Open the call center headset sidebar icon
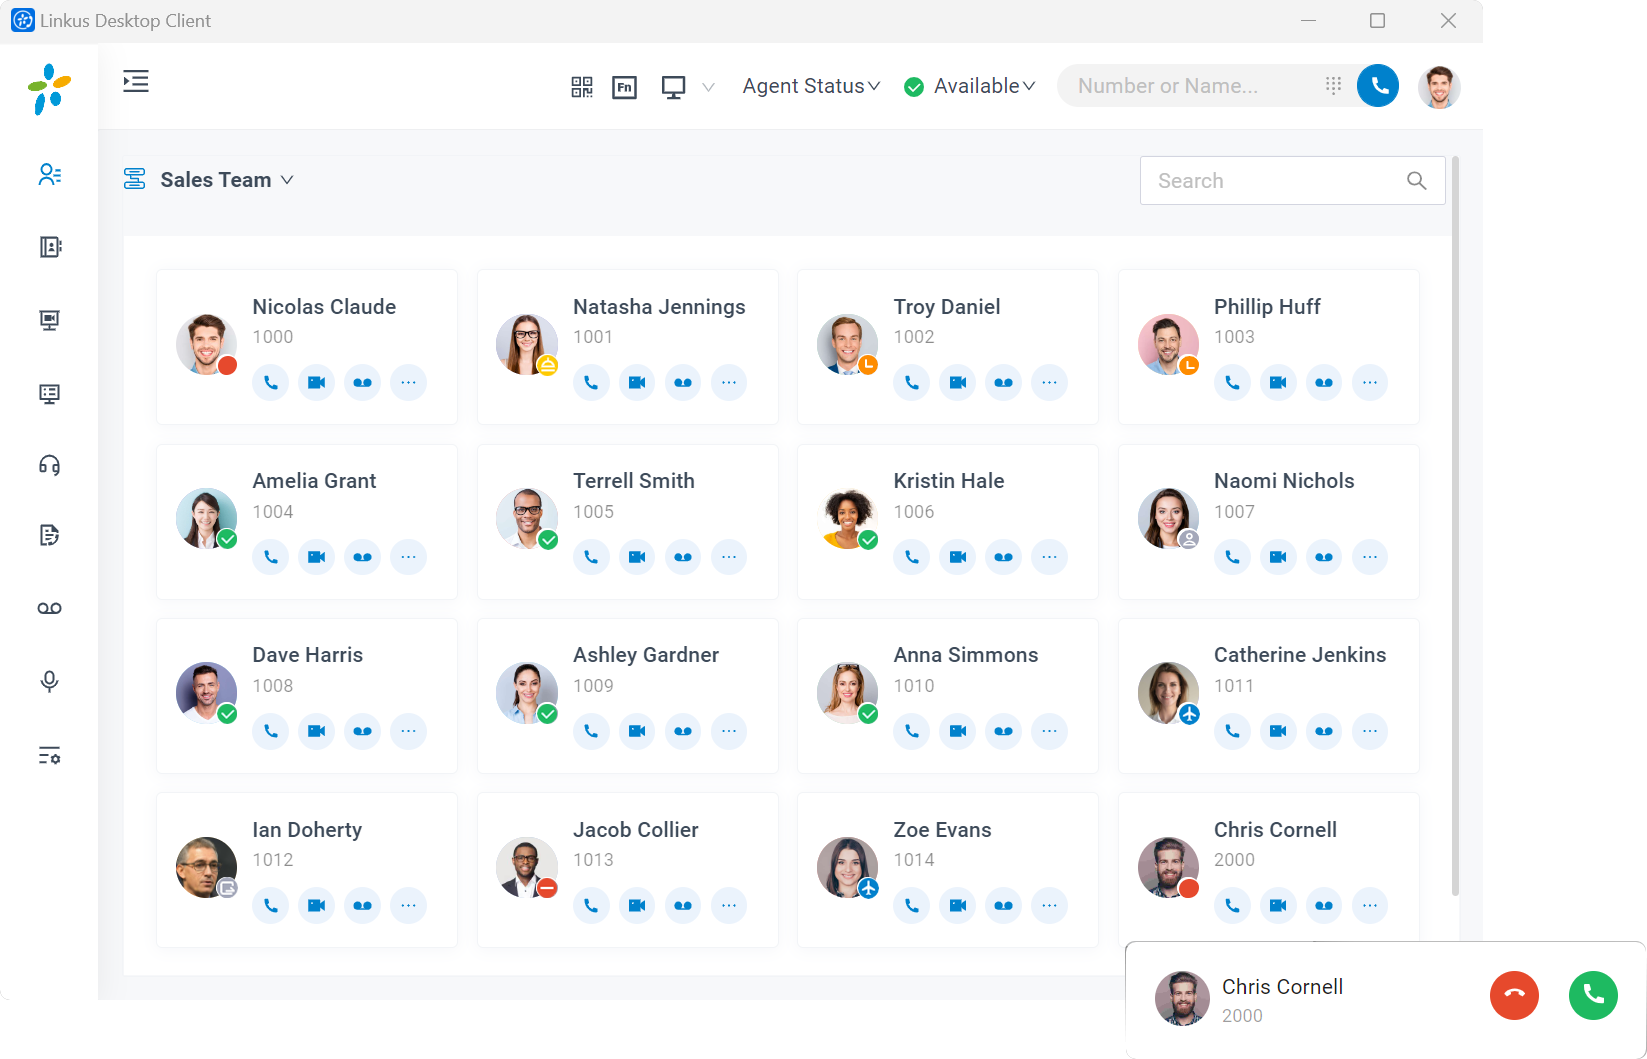Image resolution: width=1647 pixels, height=1059 pixels. coord(49,466)
